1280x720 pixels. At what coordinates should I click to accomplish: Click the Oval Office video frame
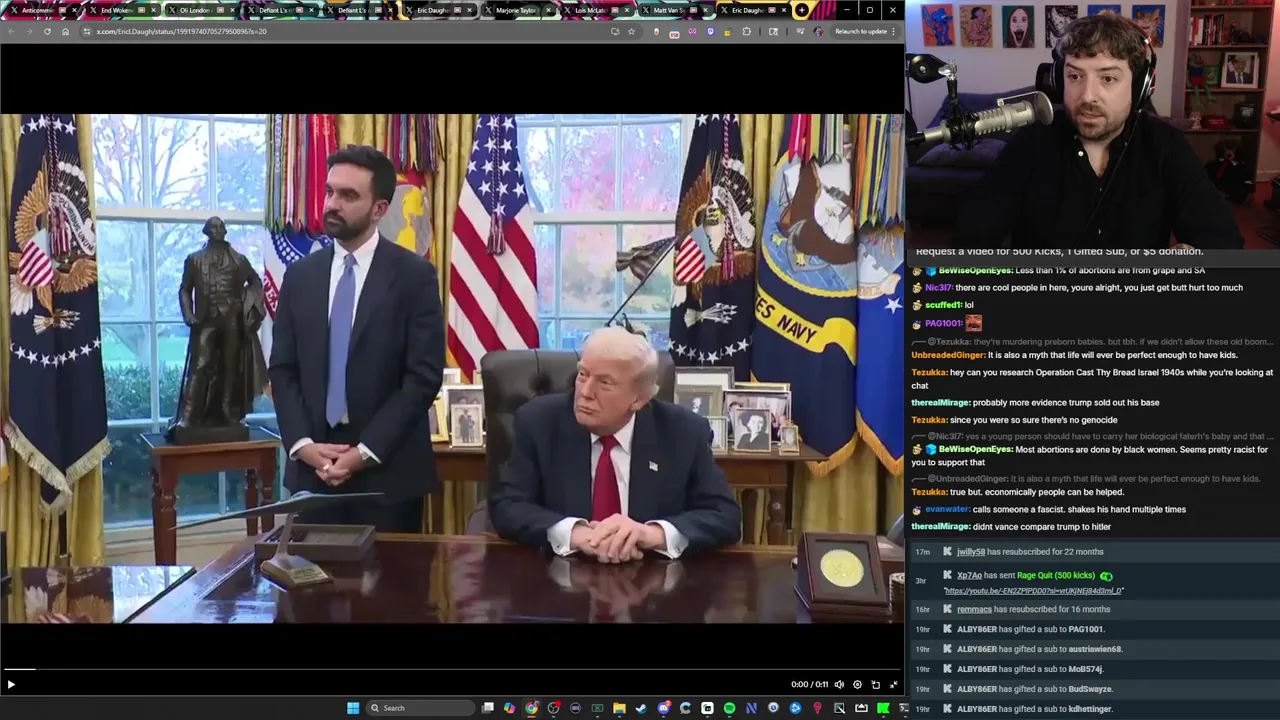[452, 368]
